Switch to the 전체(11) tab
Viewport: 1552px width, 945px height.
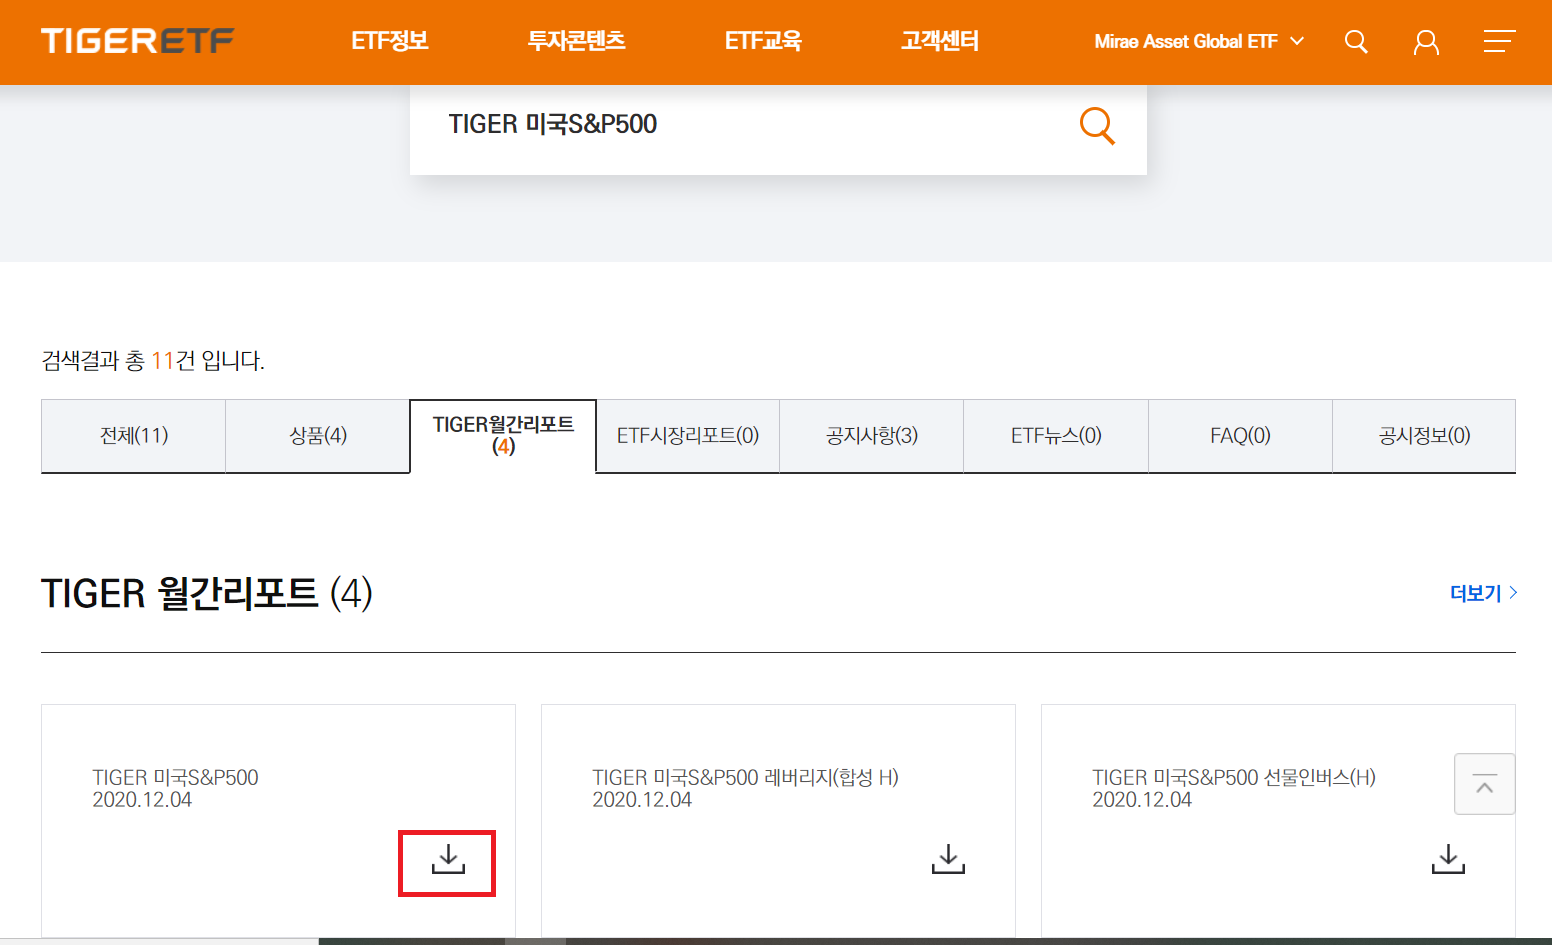tap(134, 436)
